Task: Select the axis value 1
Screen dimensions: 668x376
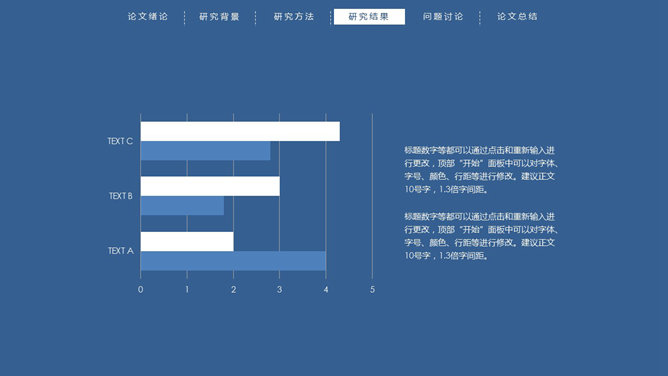Action: tap(187, 290)
